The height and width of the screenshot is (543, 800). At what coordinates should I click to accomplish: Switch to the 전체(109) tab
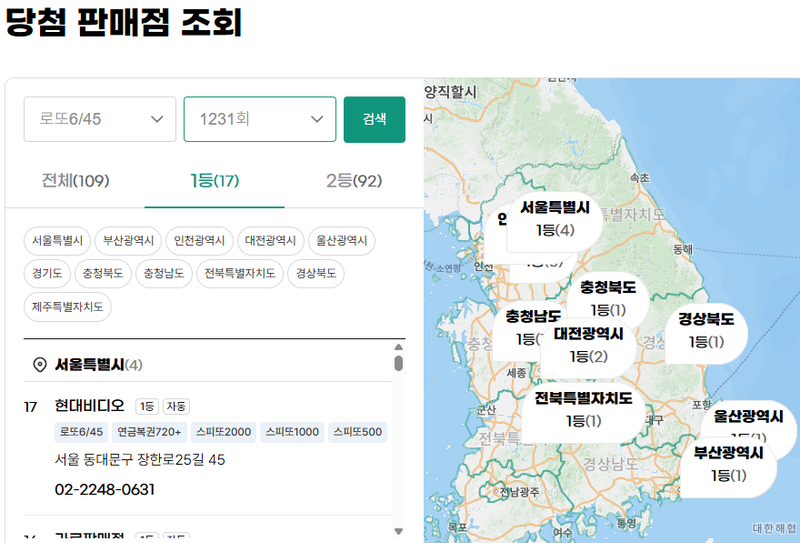pyautogui.click(x=75, y=181)
